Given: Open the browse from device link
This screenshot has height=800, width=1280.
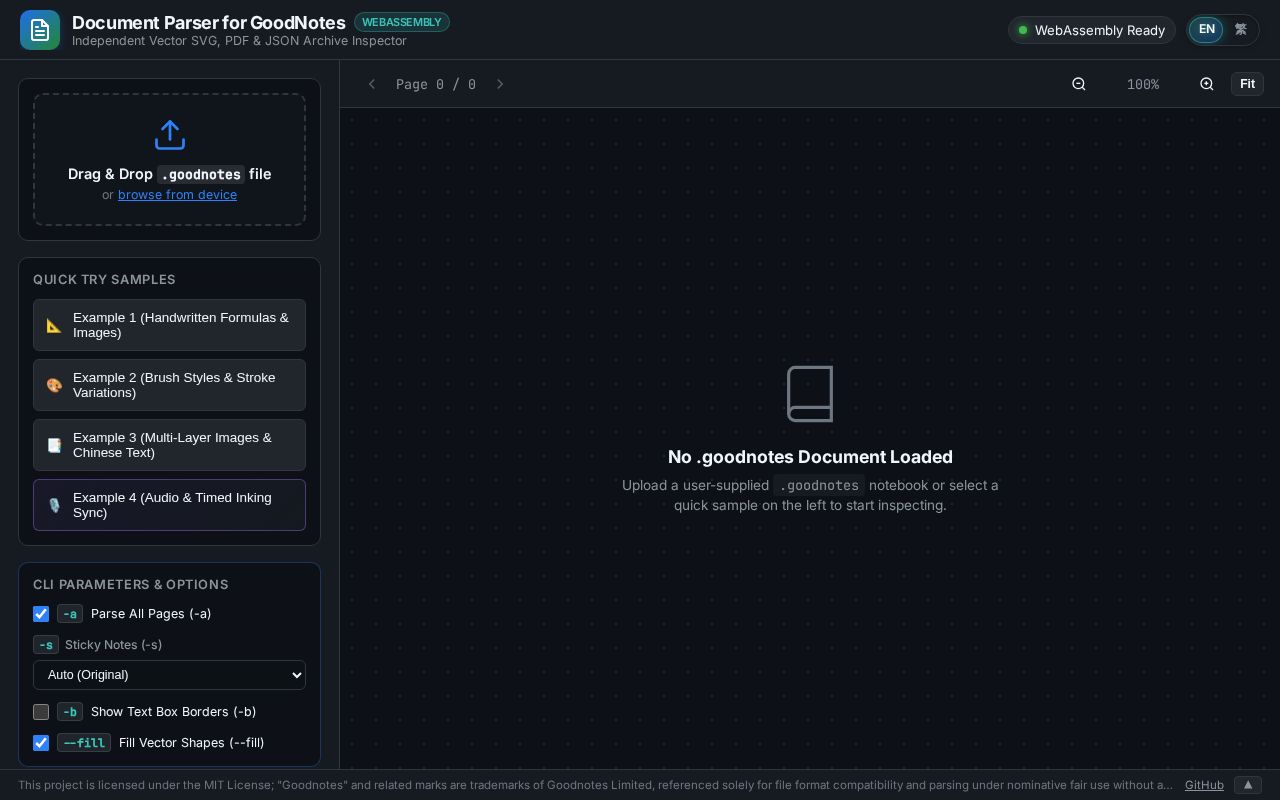Looking at the screenshot, I should pyautogui.click(x=177, y=195).
